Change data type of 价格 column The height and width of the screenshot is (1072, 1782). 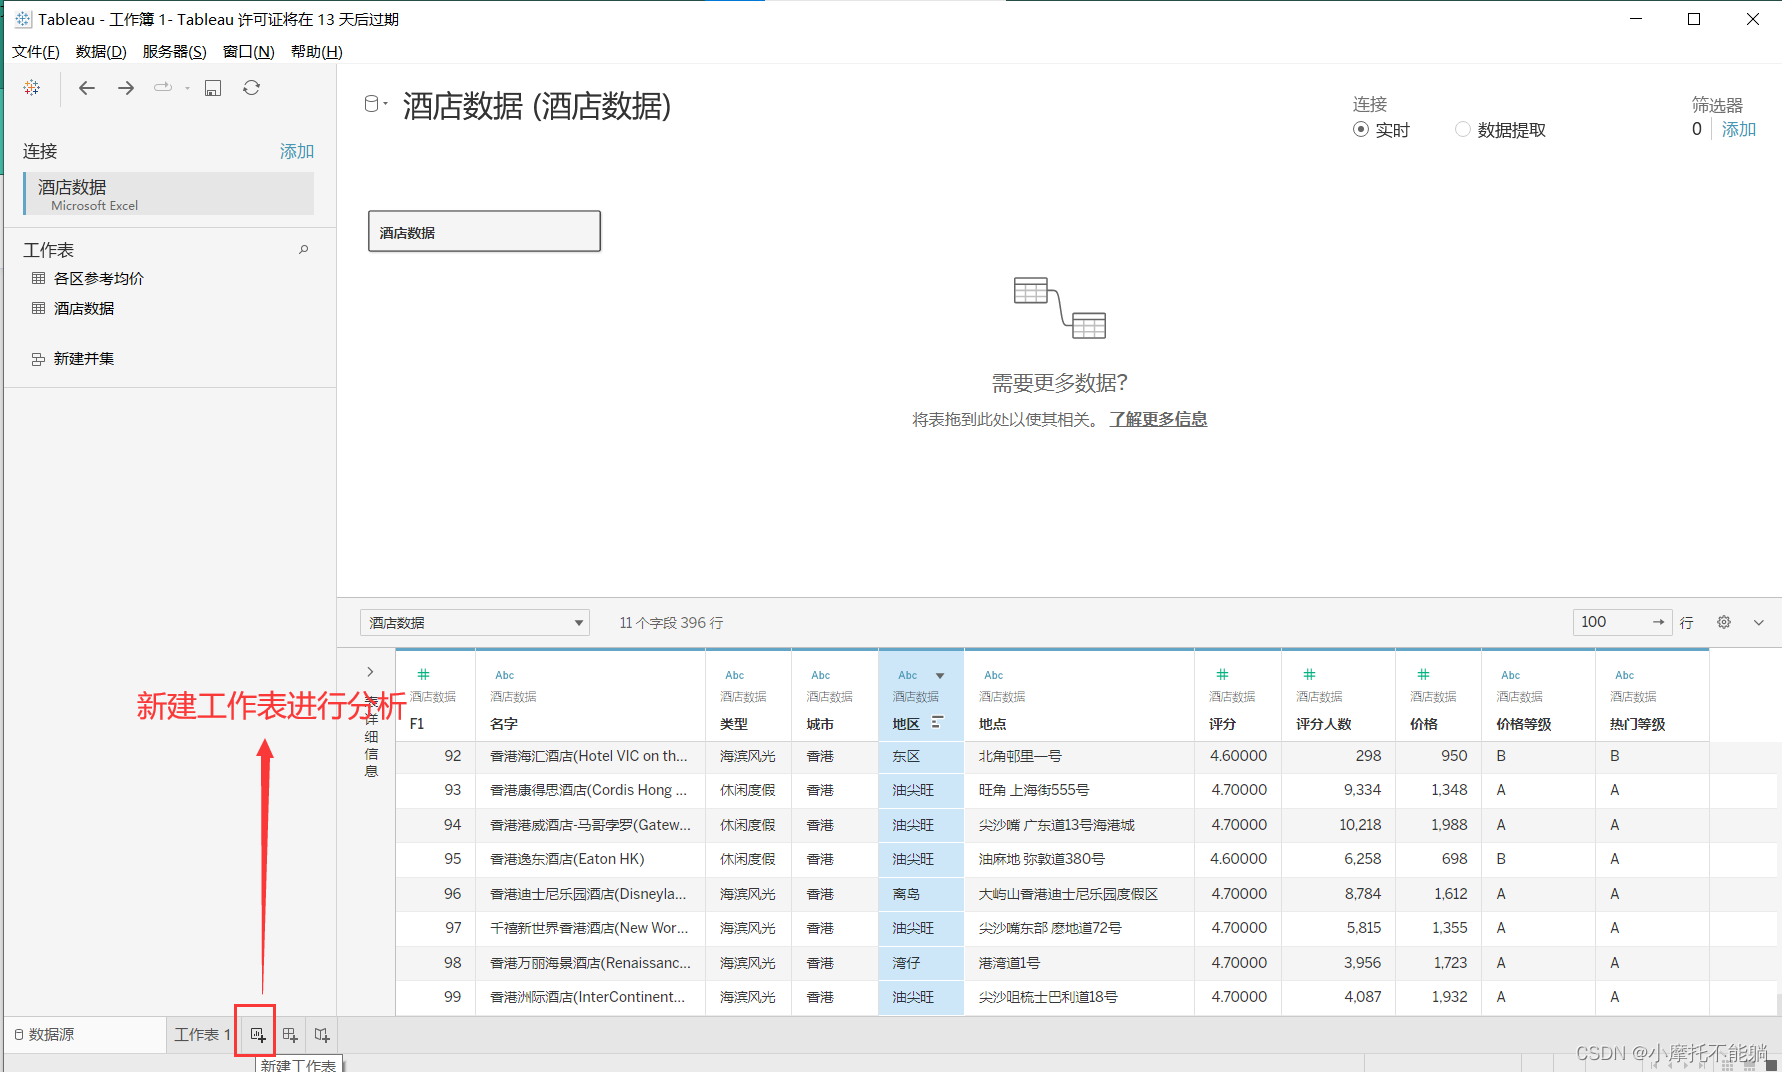(1423, 675)
